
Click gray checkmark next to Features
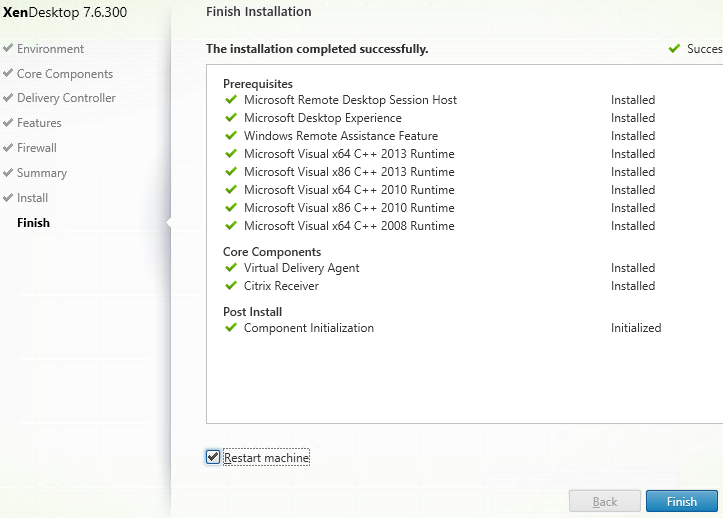tap(7, 122)
